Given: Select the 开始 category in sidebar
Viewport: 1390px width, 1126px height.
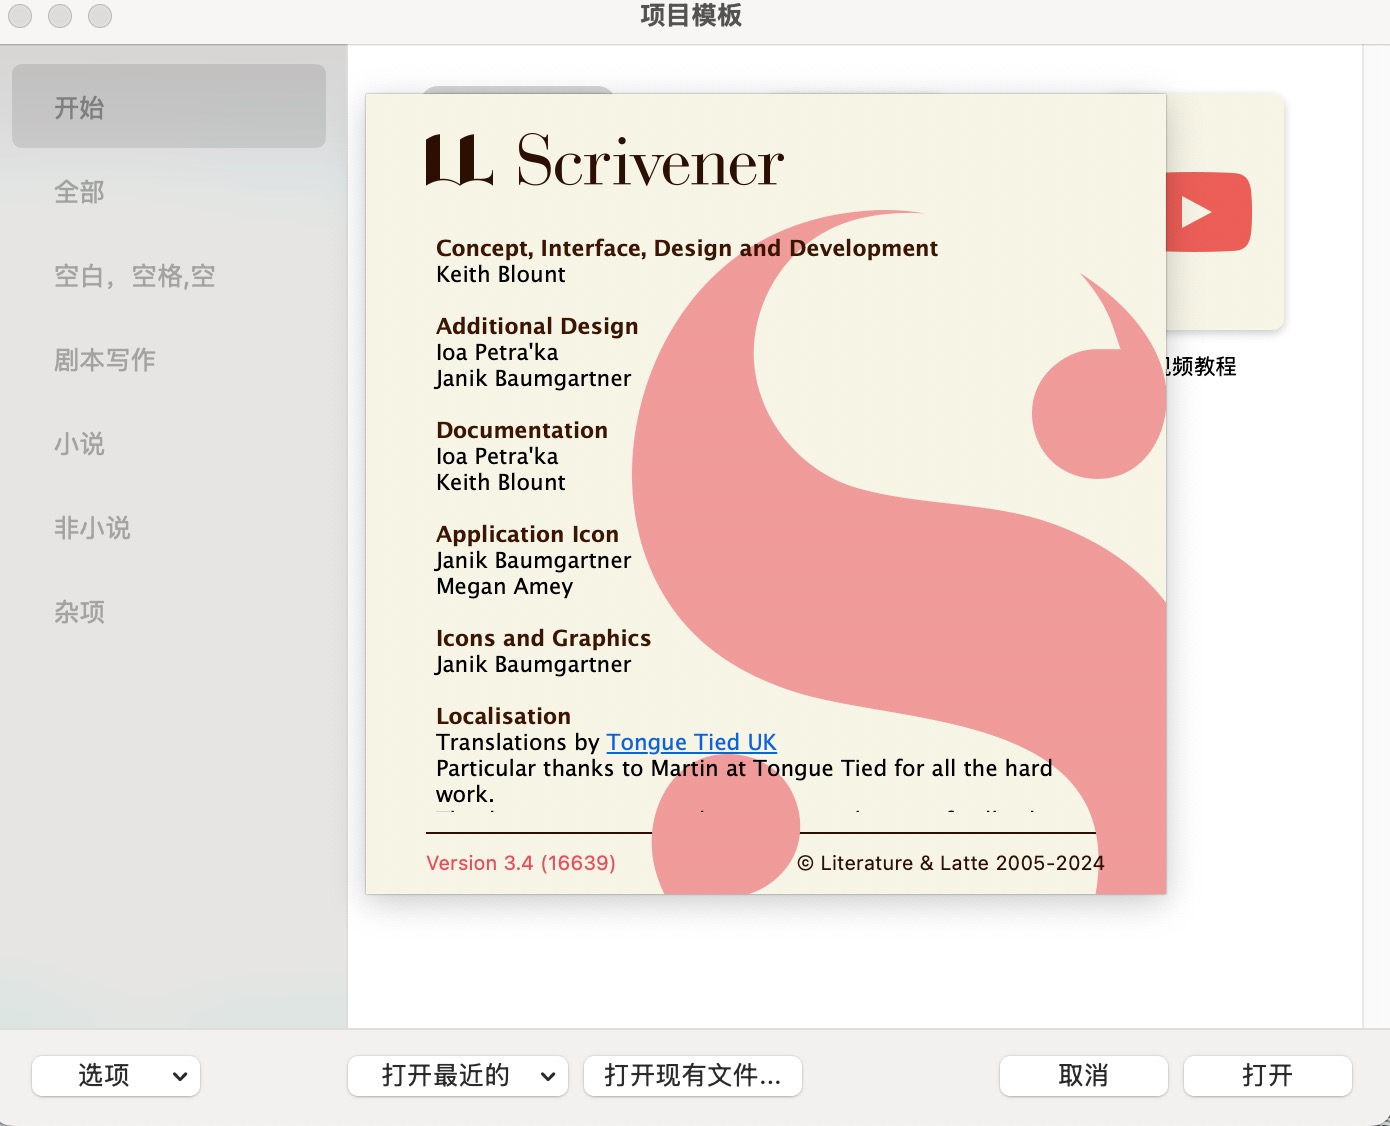Looking at the screenshot, I should click(169, 107).
